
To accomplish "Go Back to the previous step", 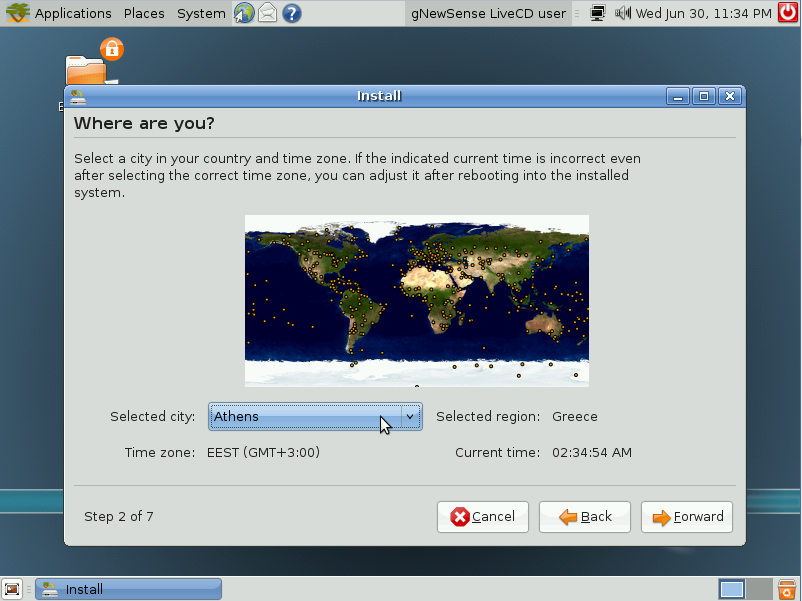I will pyautogui.click(x=585, y=517).
